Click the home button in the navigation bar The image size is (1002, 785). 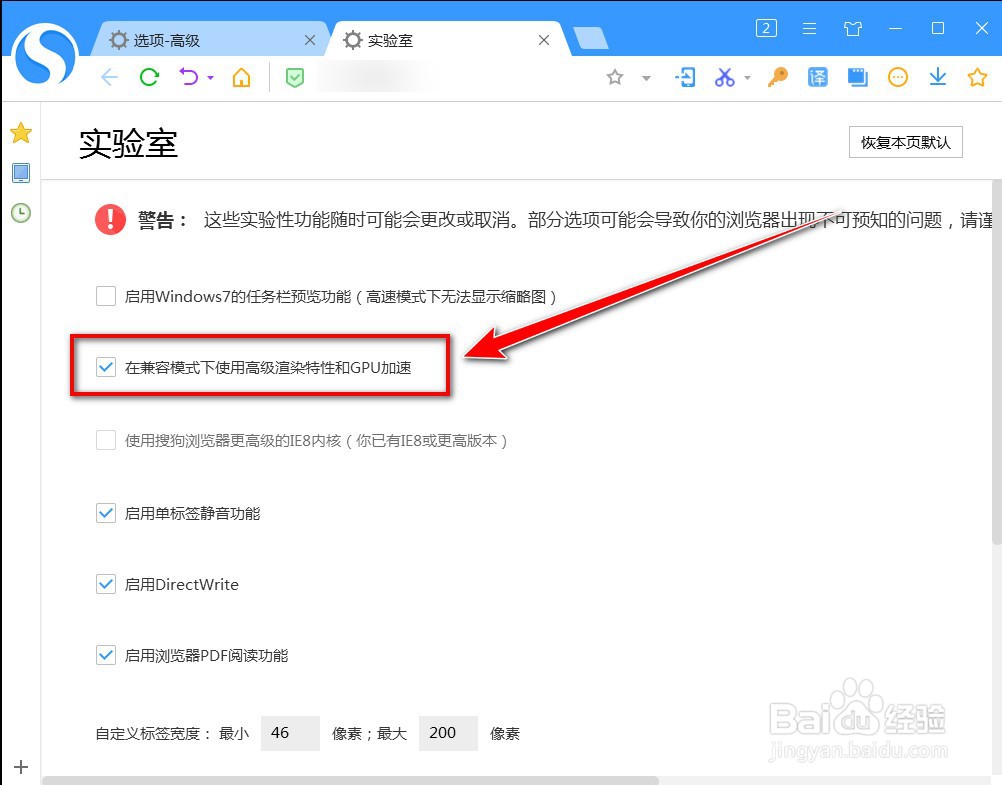click(x=240, y=77)
